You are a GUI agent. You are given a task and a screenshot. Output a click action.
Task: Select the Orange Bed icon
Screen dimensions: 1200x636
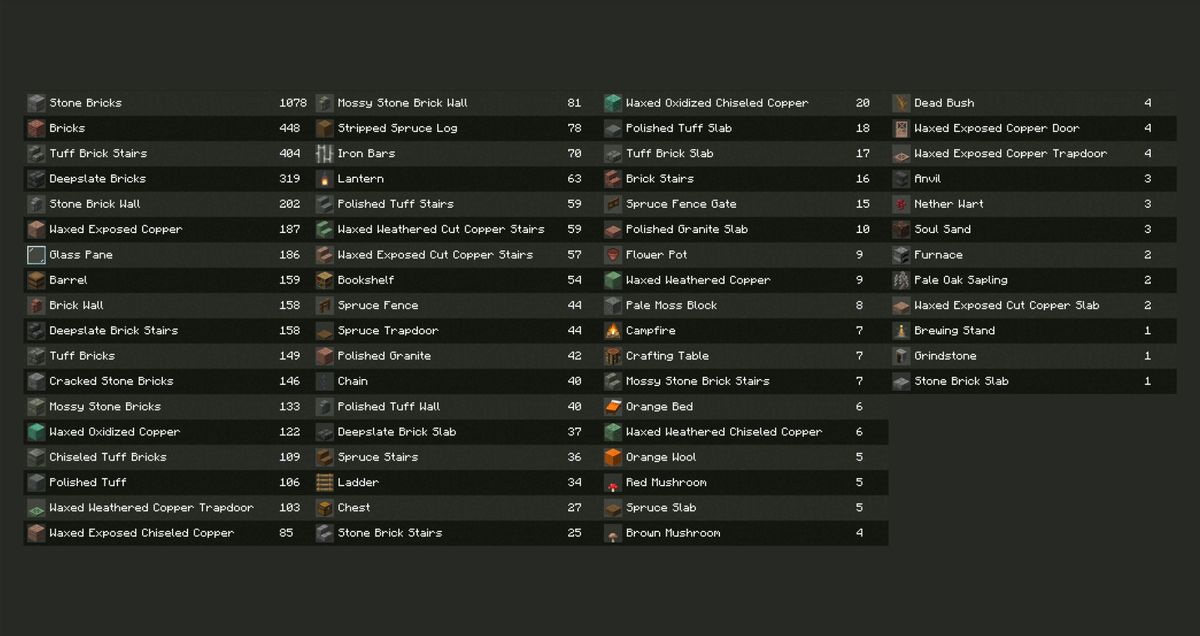[613, 407]
